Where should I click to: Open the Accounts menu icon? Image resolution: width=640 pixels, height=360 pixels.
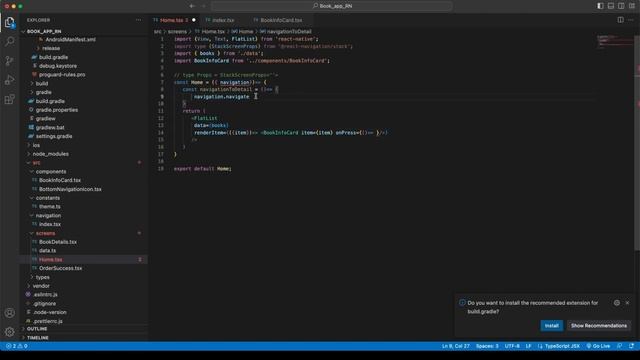[x=9, y=313]
